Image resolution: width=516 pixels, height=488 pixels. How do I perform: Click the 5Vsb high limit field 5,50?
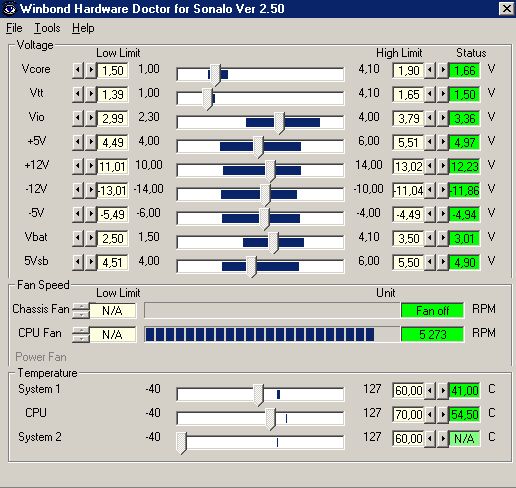[408, 262]
